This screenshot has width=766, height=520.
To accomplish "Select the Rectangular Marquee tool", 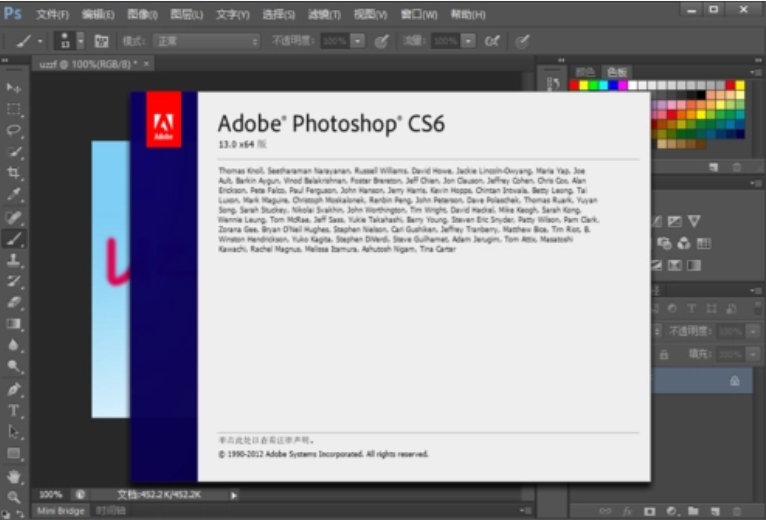I will click(x=15, y=108).
